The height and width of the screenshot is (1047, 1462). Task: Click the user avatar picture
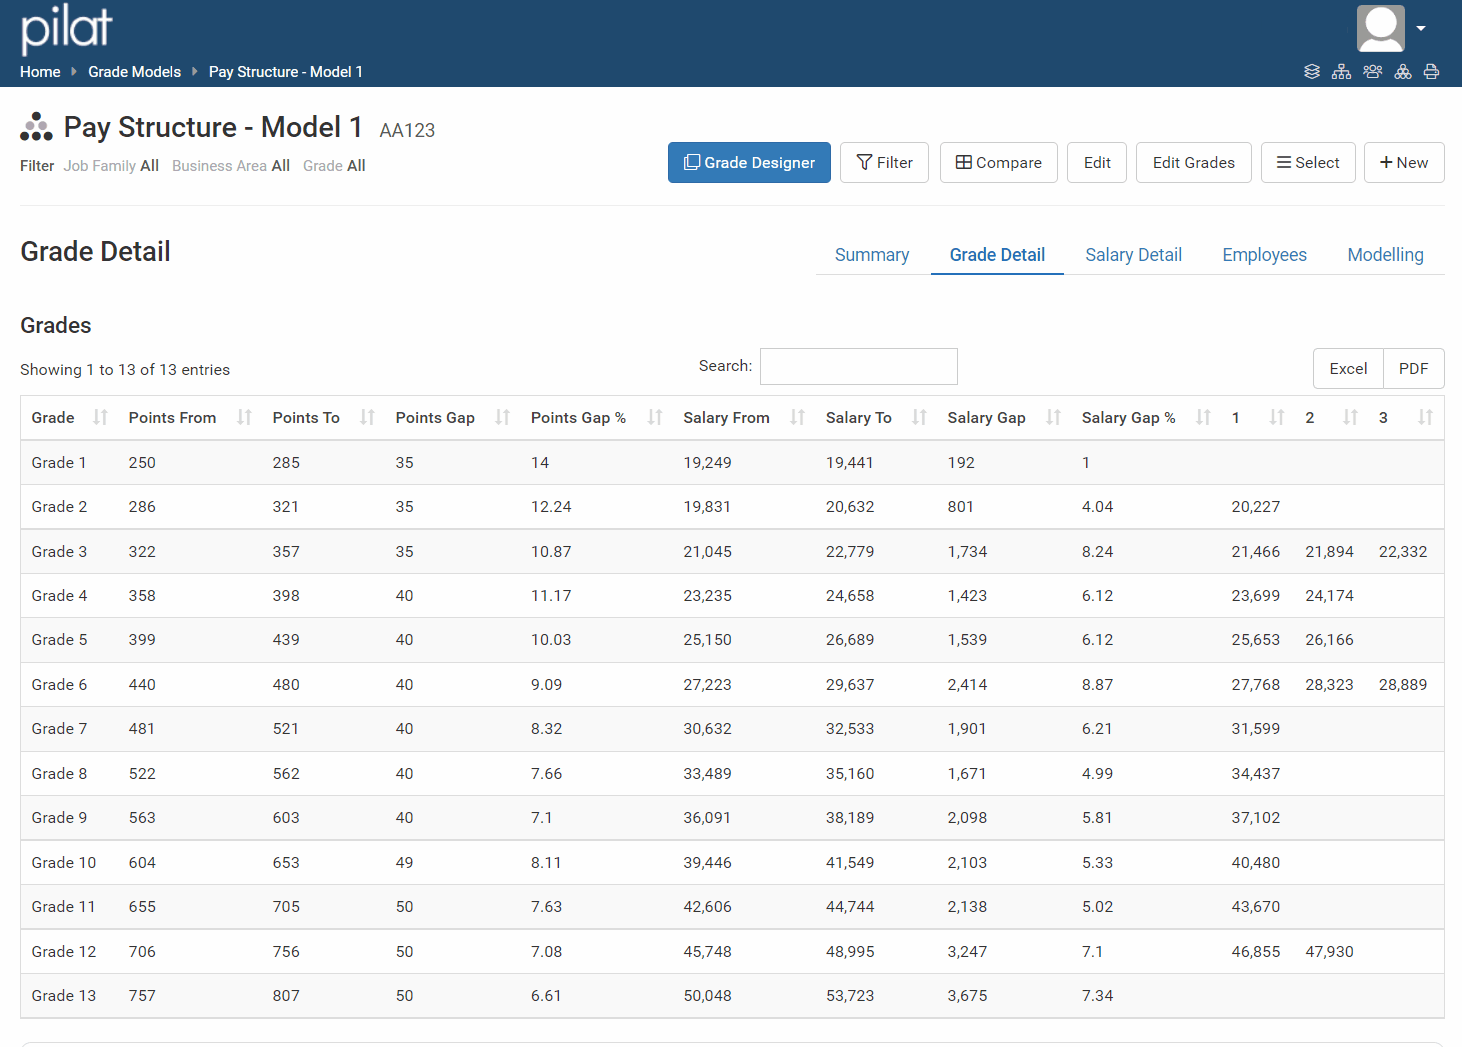[x=1381, y=28]
